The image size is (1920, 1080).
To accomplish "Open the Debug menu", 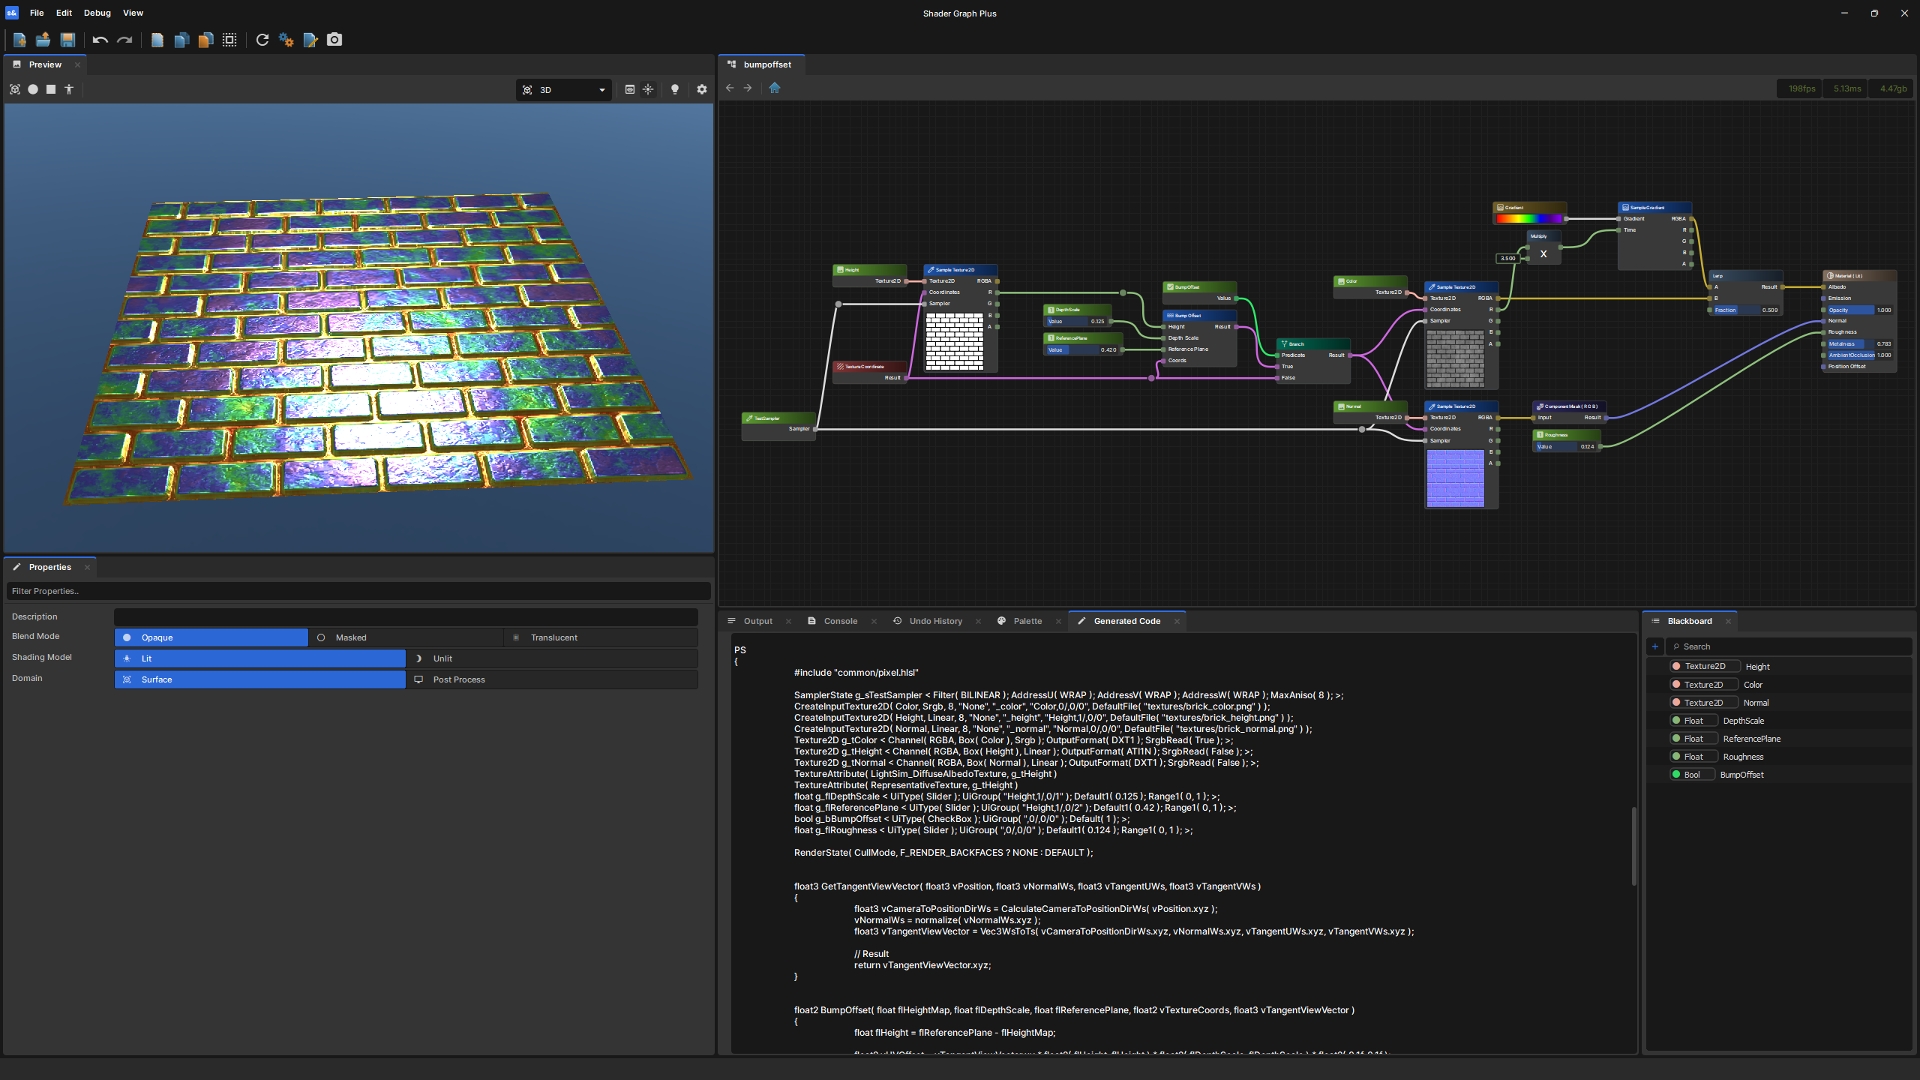I will tap(97, 13).
